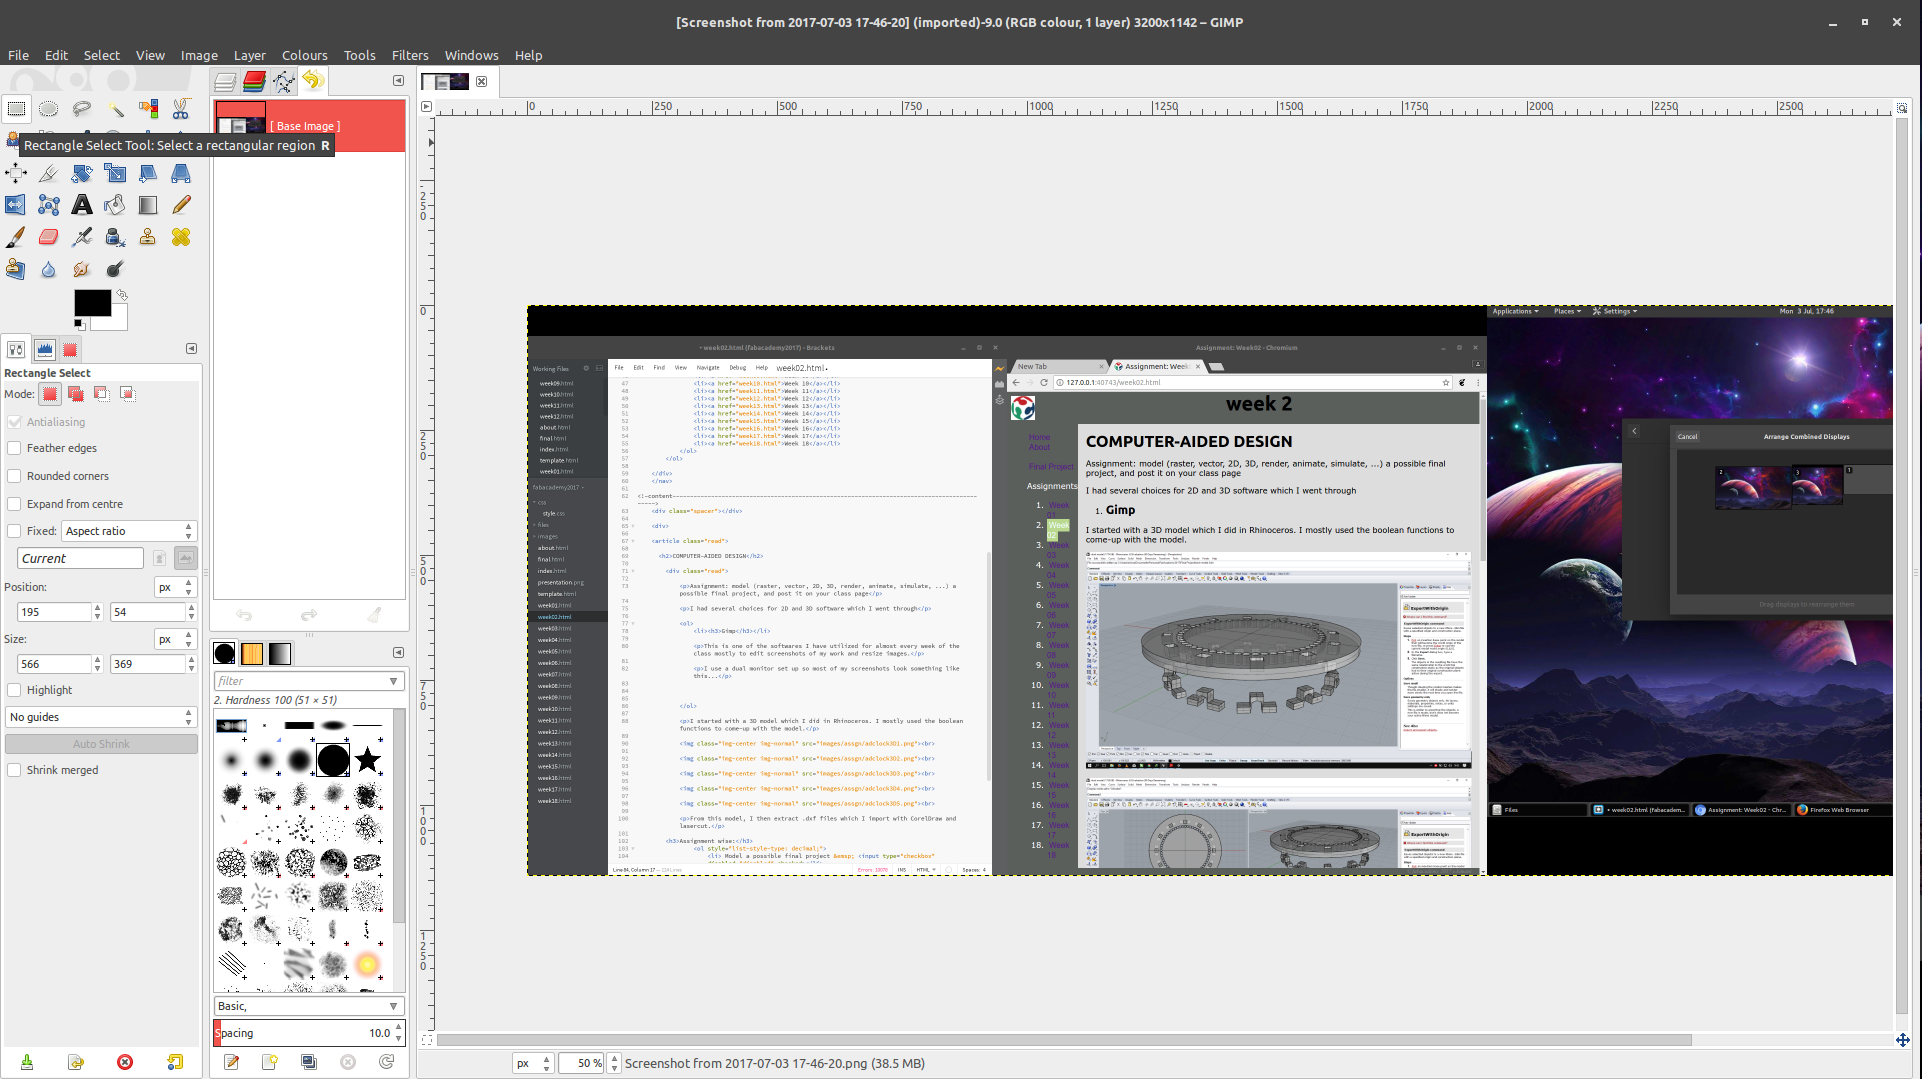Image resolution: width=1922 pixels, height=1079 pixels.
Task: Save tool preset from Tool Options
Action: click(27, 1062)
